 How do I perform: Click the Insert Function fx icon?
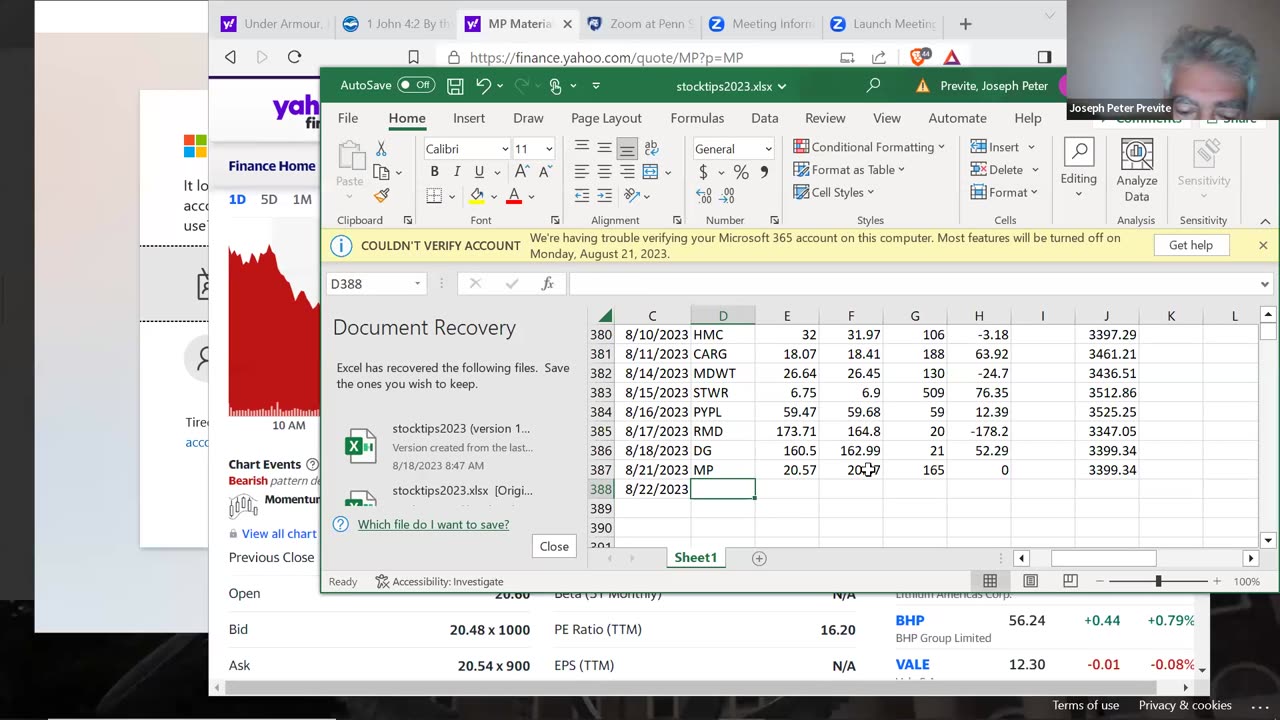point(547,284)
